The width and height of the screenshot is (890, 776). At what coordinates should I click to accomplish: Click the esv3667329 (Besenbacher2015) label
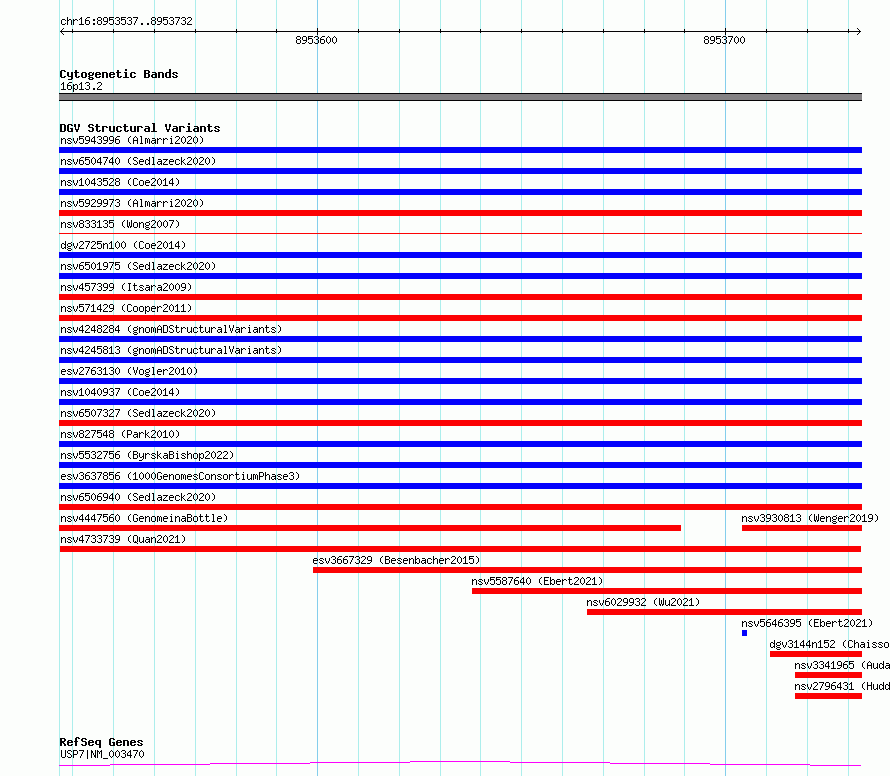(396, 560)
